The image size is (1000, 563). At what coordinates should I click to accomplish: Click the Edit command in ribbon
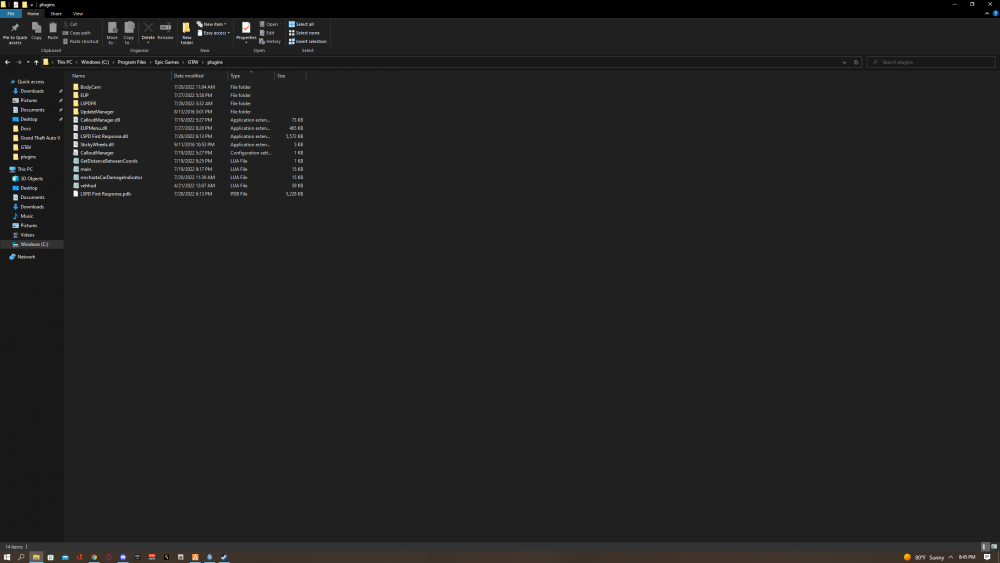tap(267, 33)
